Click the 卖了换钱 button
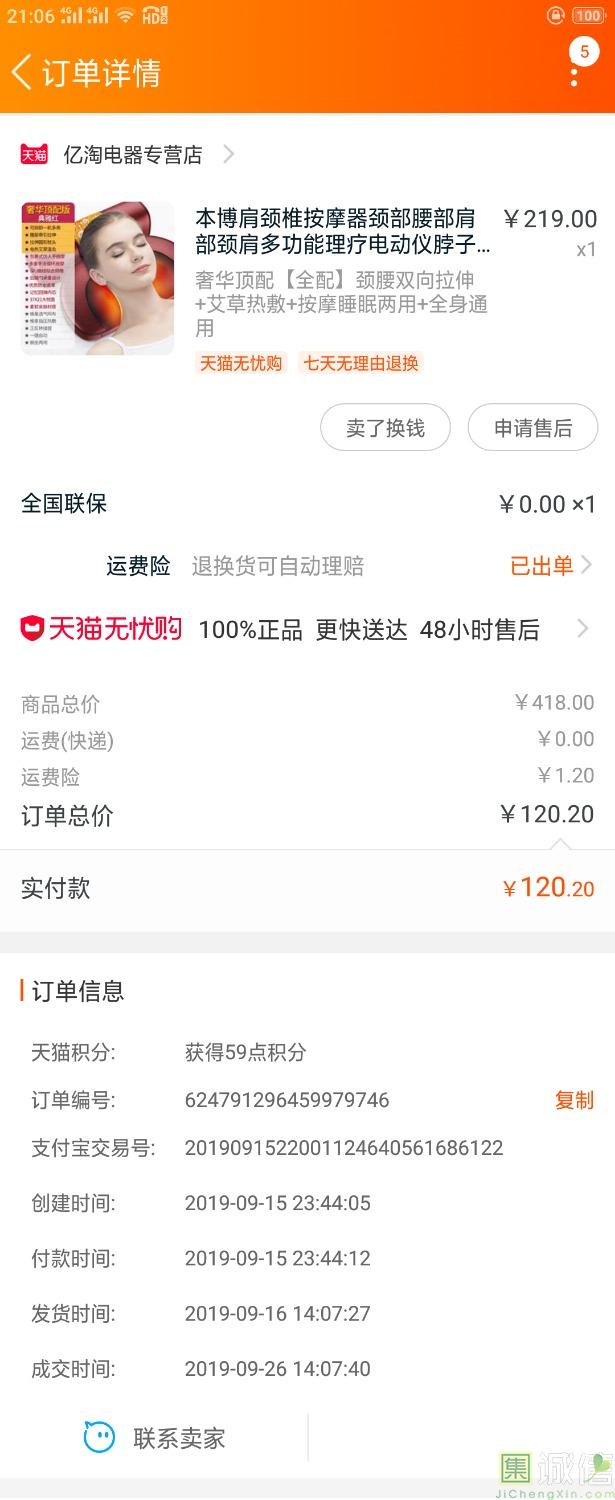The height and width of the screenshot is (1500, 615). (385, 428)
